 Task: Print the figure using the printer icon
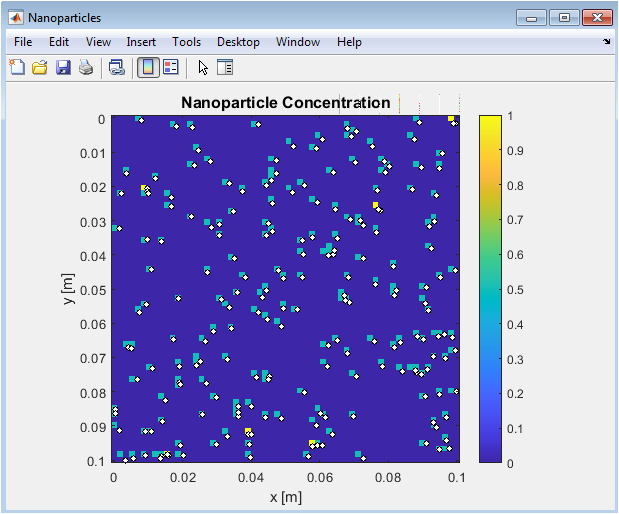(86, 68)
